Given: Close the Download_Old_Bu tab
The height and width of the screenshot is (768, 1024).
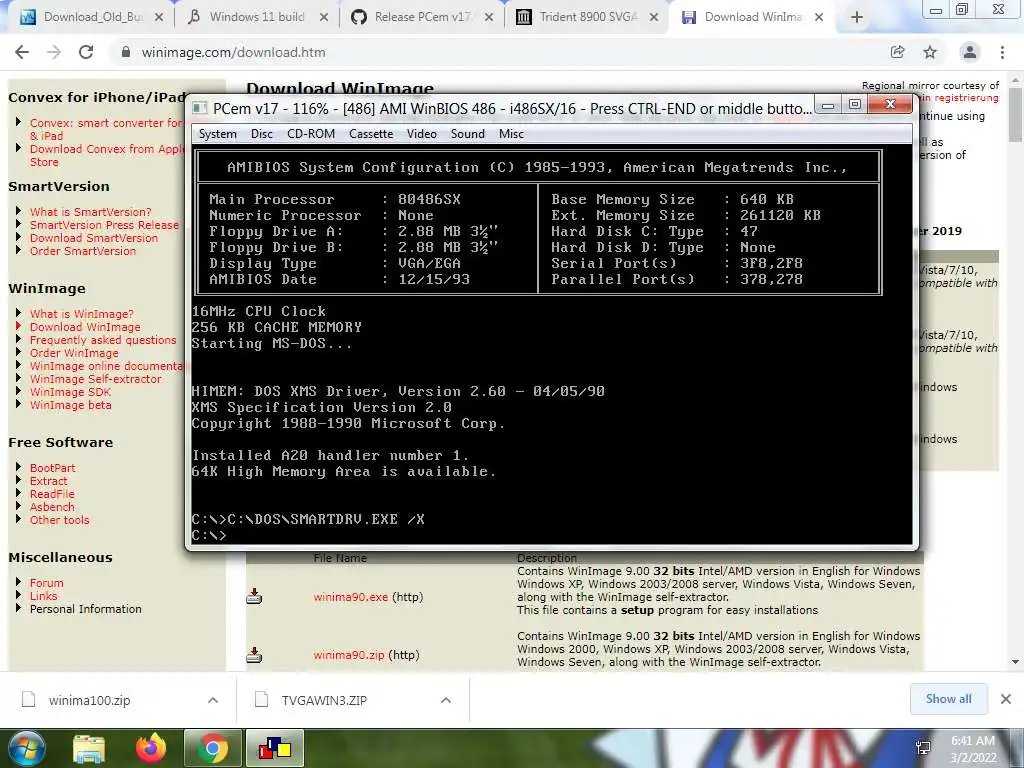Looking at the screenshot, I should pyautogui.click(x=159, y=18).
